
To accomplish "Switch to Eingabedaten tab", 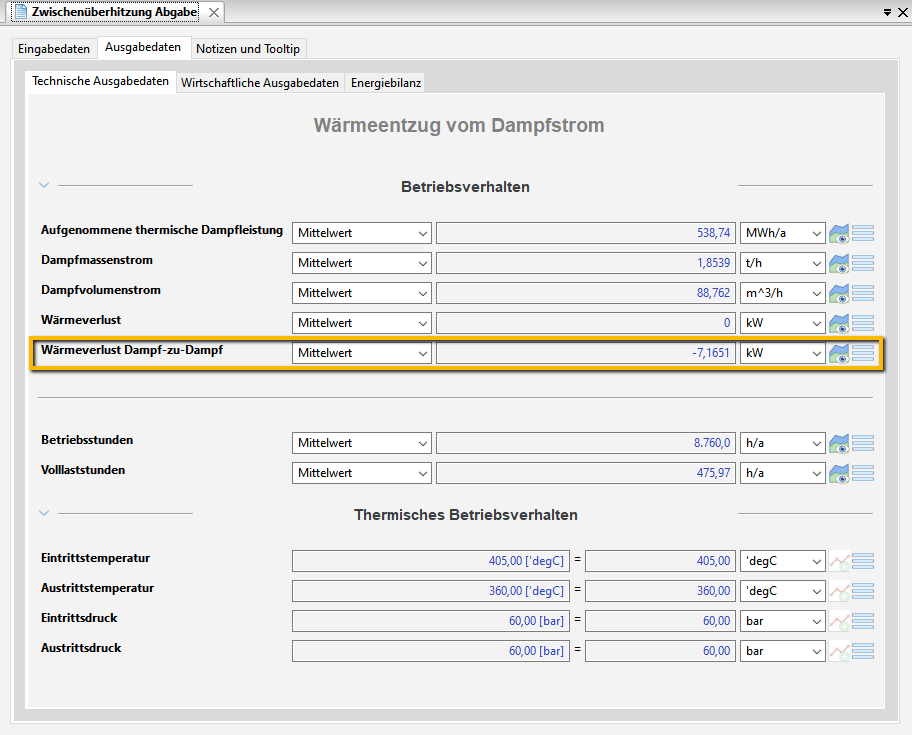I will [x=54, y=49].
